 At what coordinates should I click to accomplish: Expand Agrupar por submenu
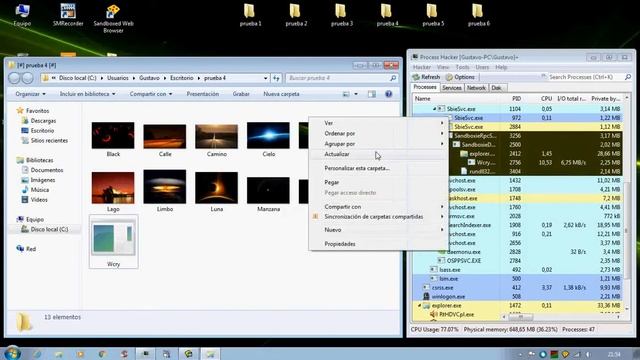click(378, 144)
